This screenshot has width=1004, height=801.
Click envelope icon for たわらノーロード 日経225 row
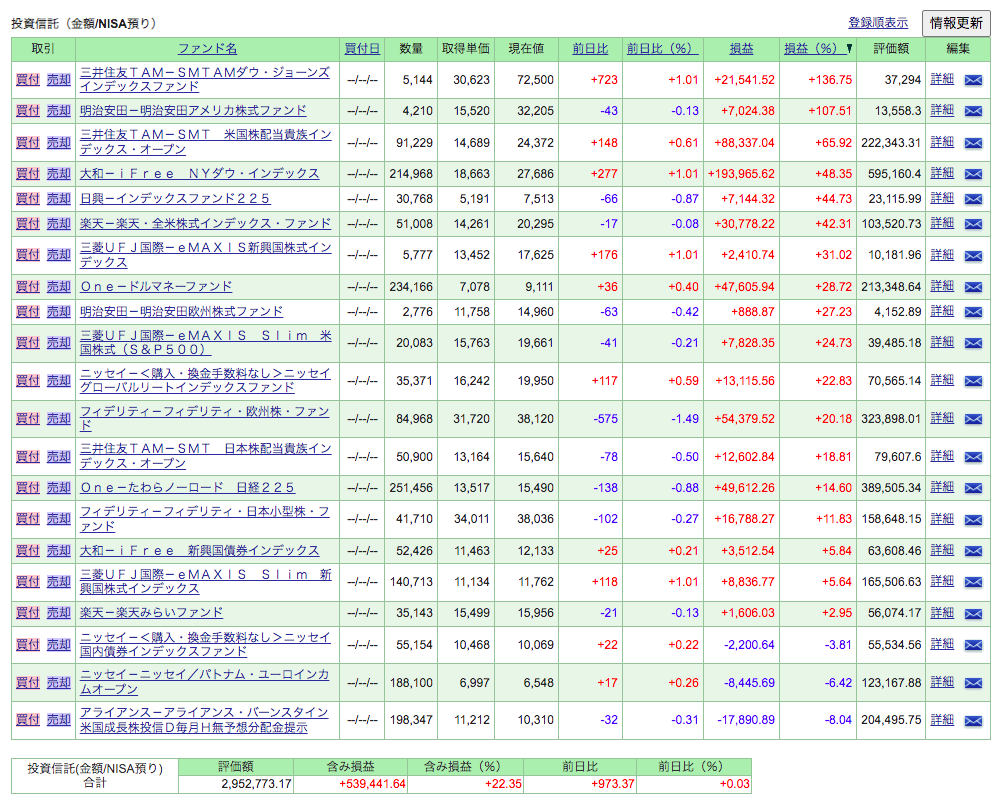click(x=973, y=488)
